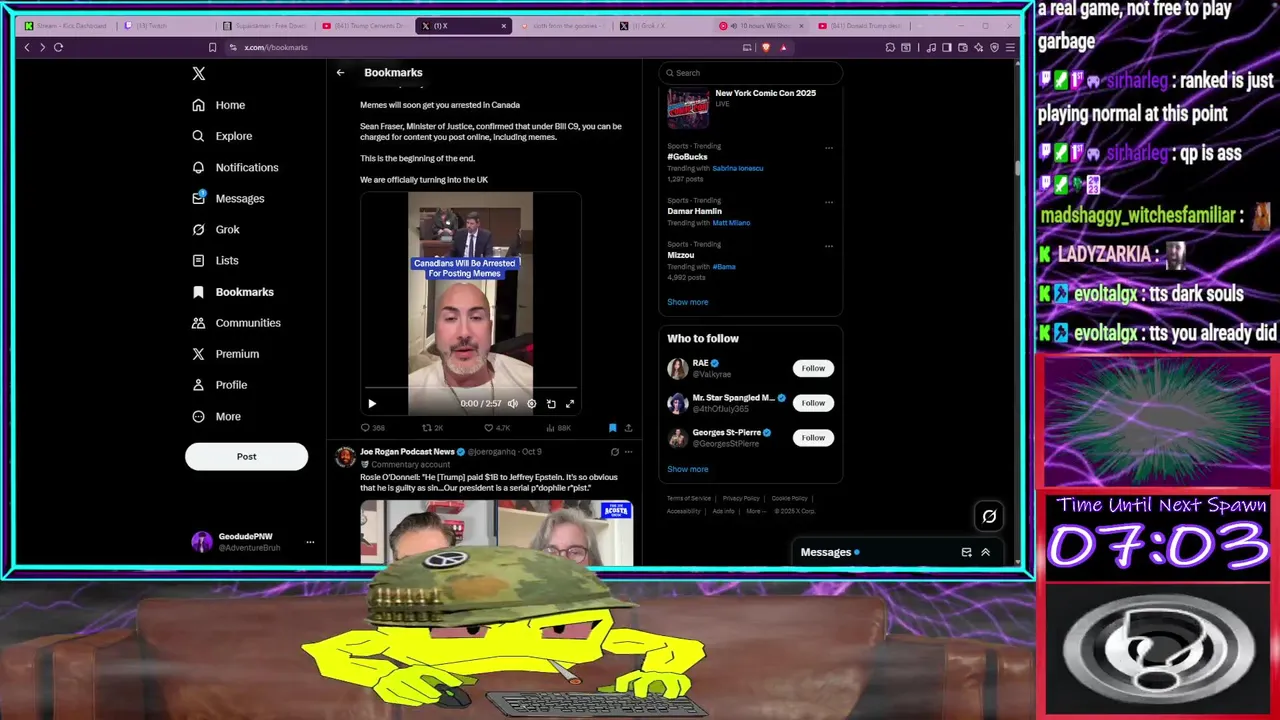Open the Terms of Service link
The image size is (1280, 720).
pos(689,498)
